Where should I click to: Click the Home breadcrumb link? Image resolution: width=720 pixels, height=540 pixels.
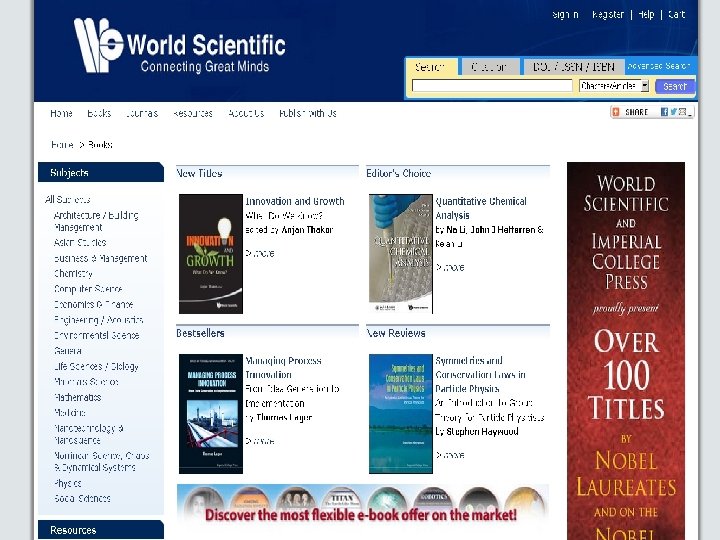coord(62,145)
